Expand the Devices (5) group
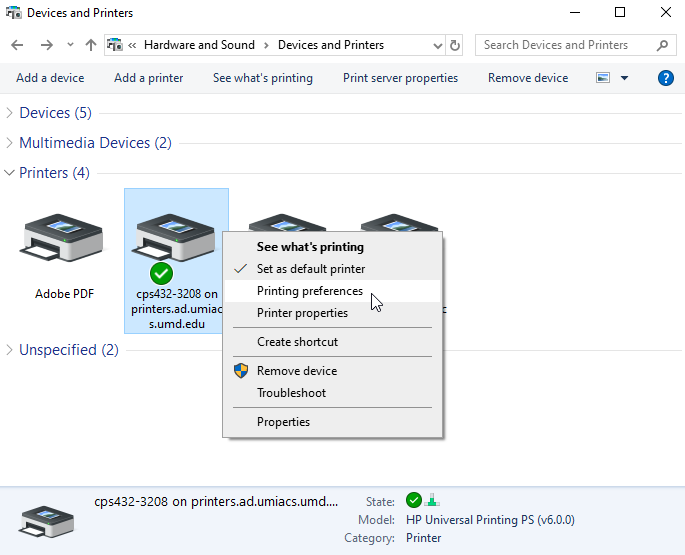685x555 pixels. pos(10,113)
